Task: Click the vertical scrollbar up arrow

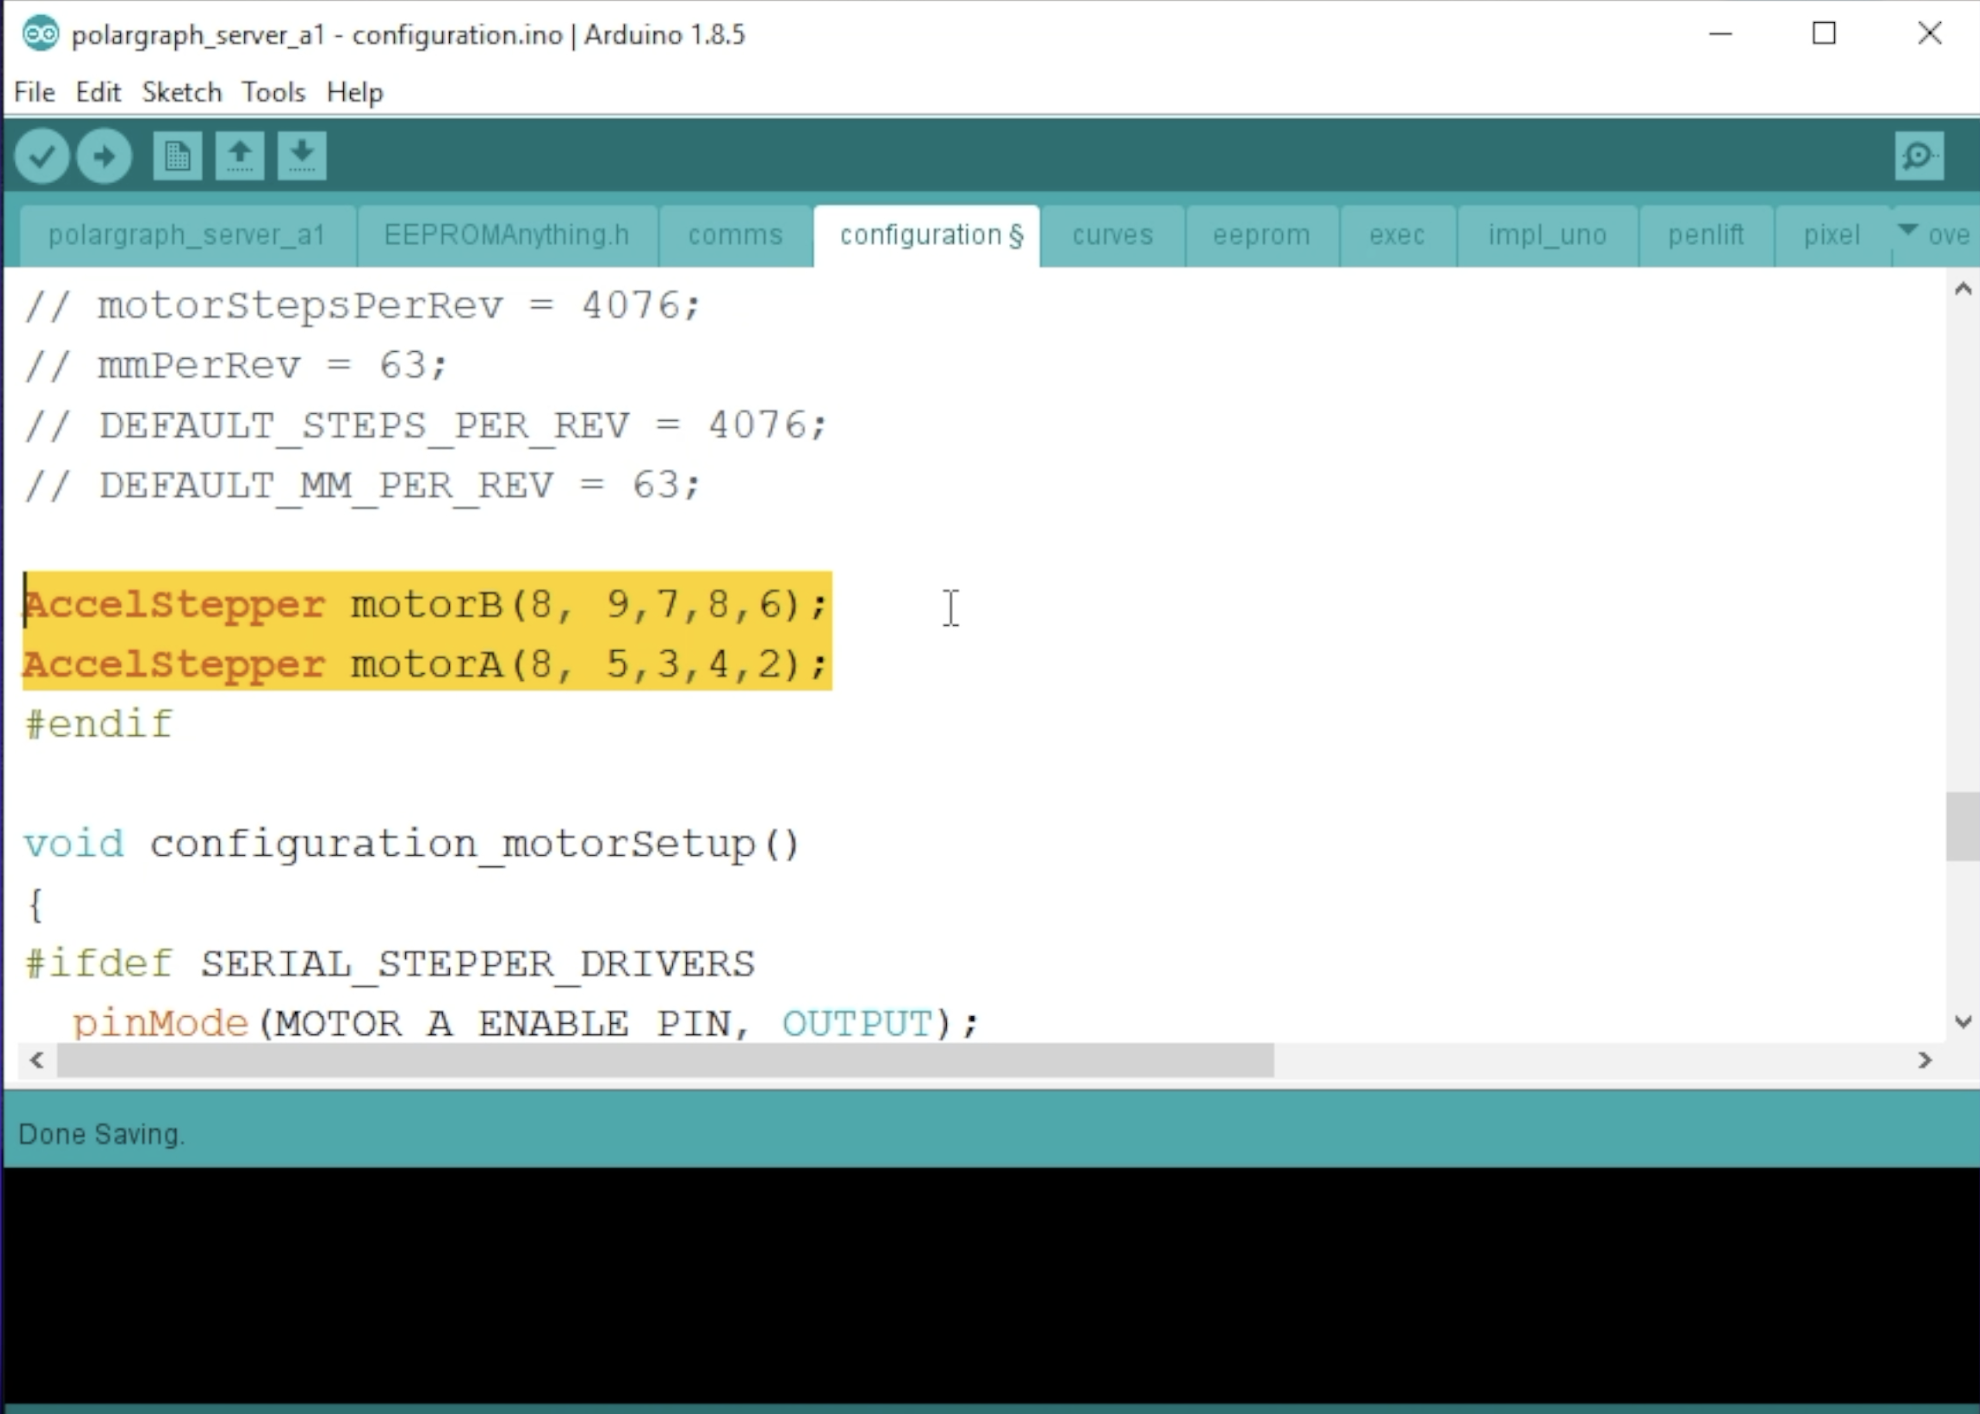Action: (1963, 289)
